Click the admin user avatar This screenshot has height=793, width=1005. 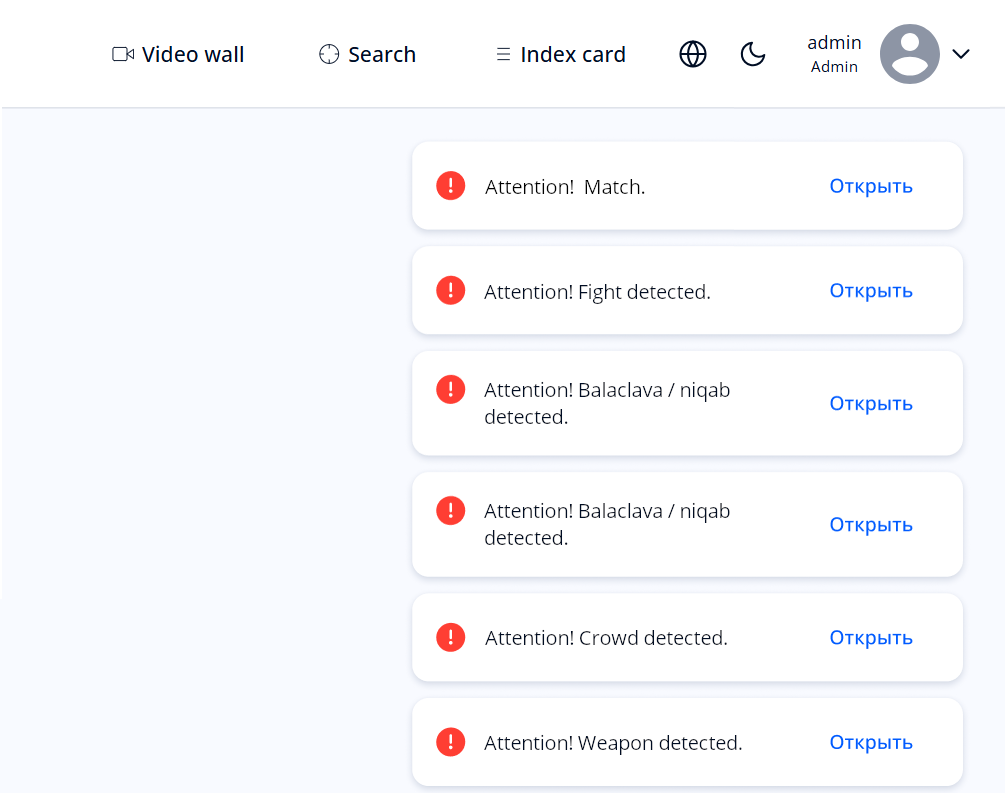(x=909, y=54)
